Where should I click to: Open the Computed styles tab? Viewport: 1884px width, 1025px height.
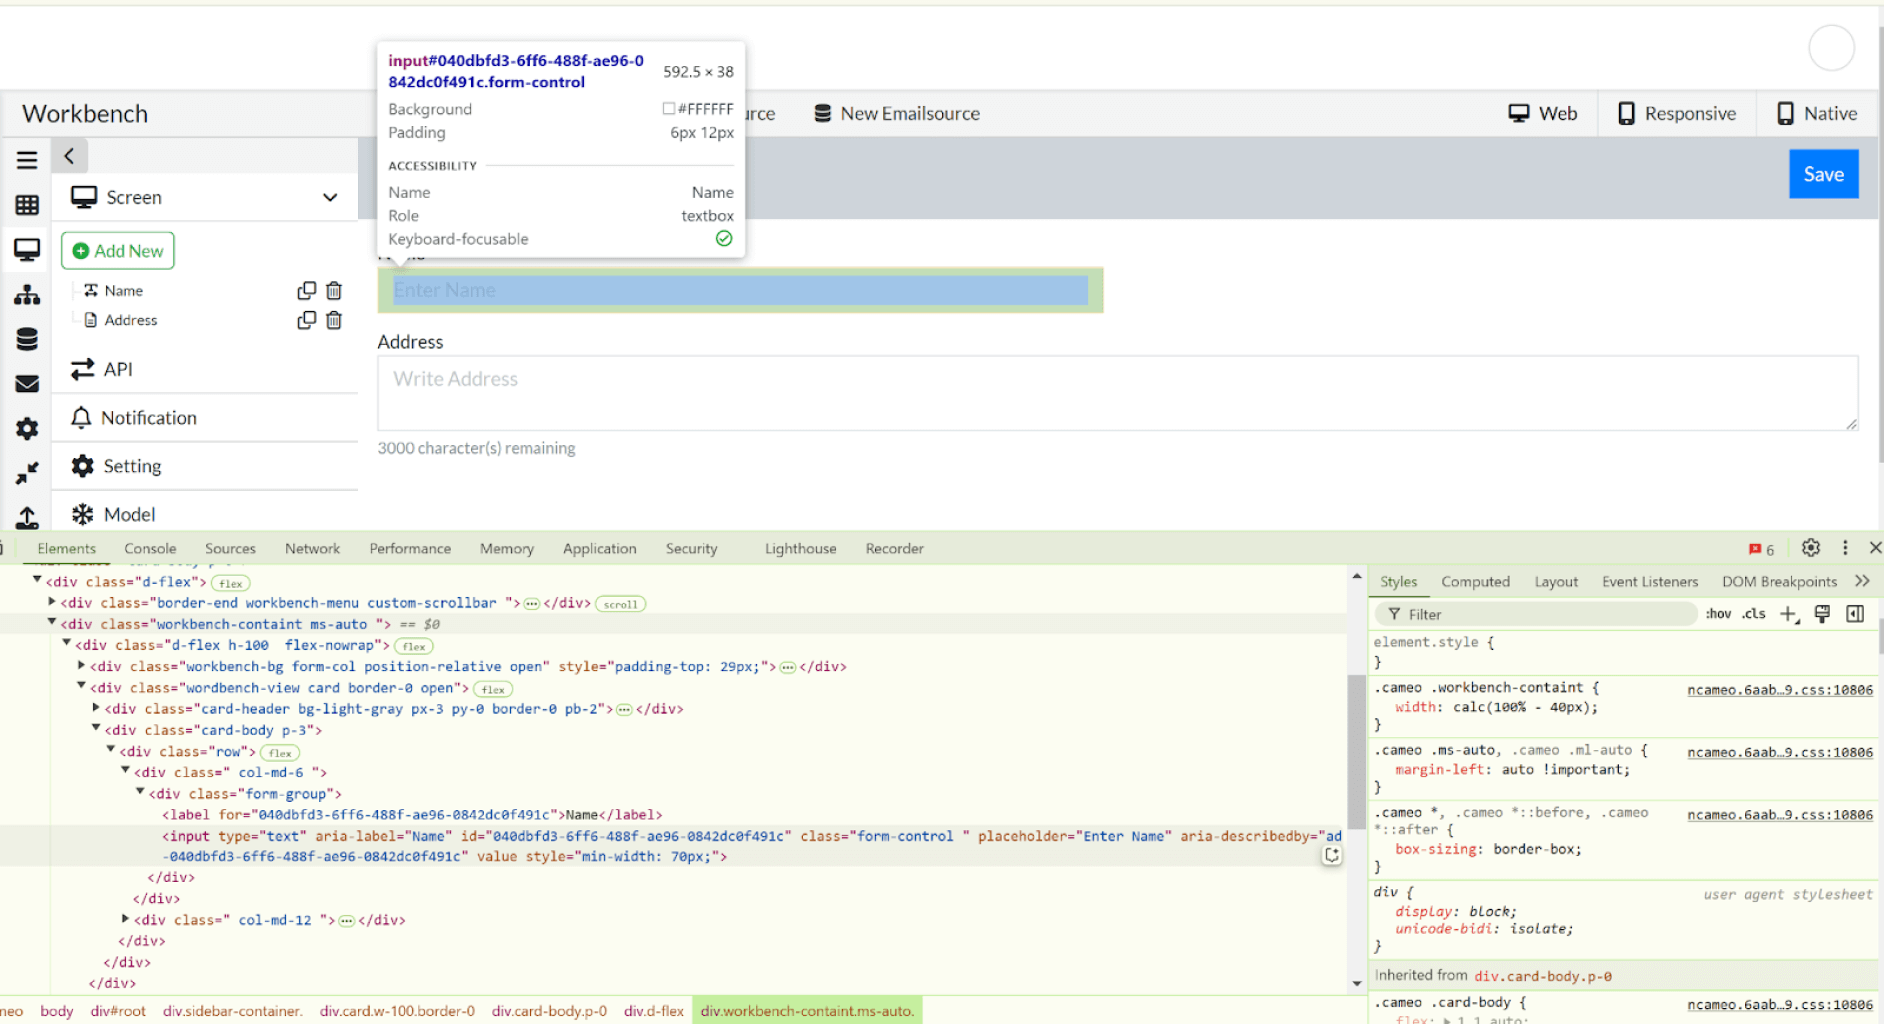[1475, 582]
